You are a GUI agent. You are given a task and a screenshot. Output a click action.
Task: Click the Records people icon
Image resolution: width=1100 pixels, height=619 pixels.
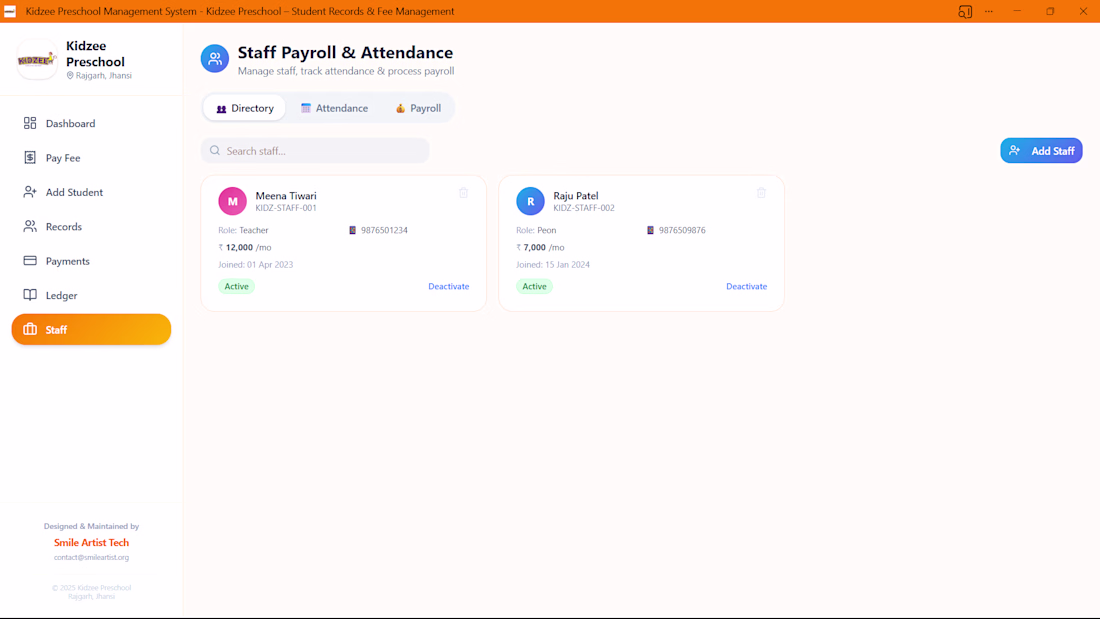(30, 227)
